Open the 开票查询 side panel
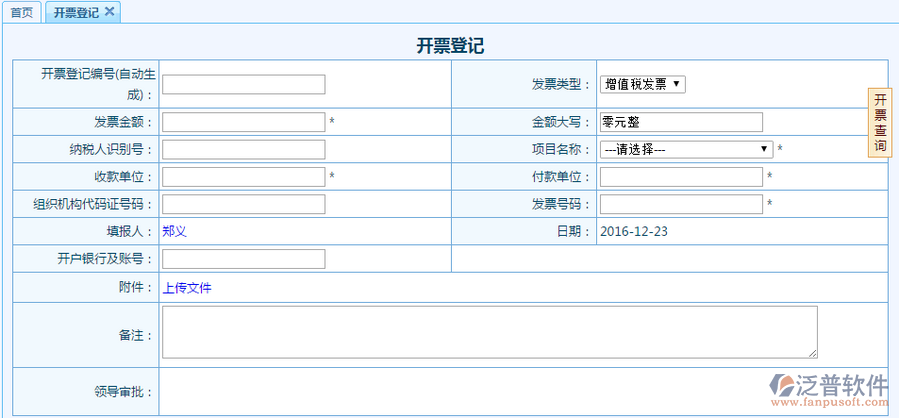Image resolution: width=899 pixels, height=418 pixels. click(x=880, y=122)
